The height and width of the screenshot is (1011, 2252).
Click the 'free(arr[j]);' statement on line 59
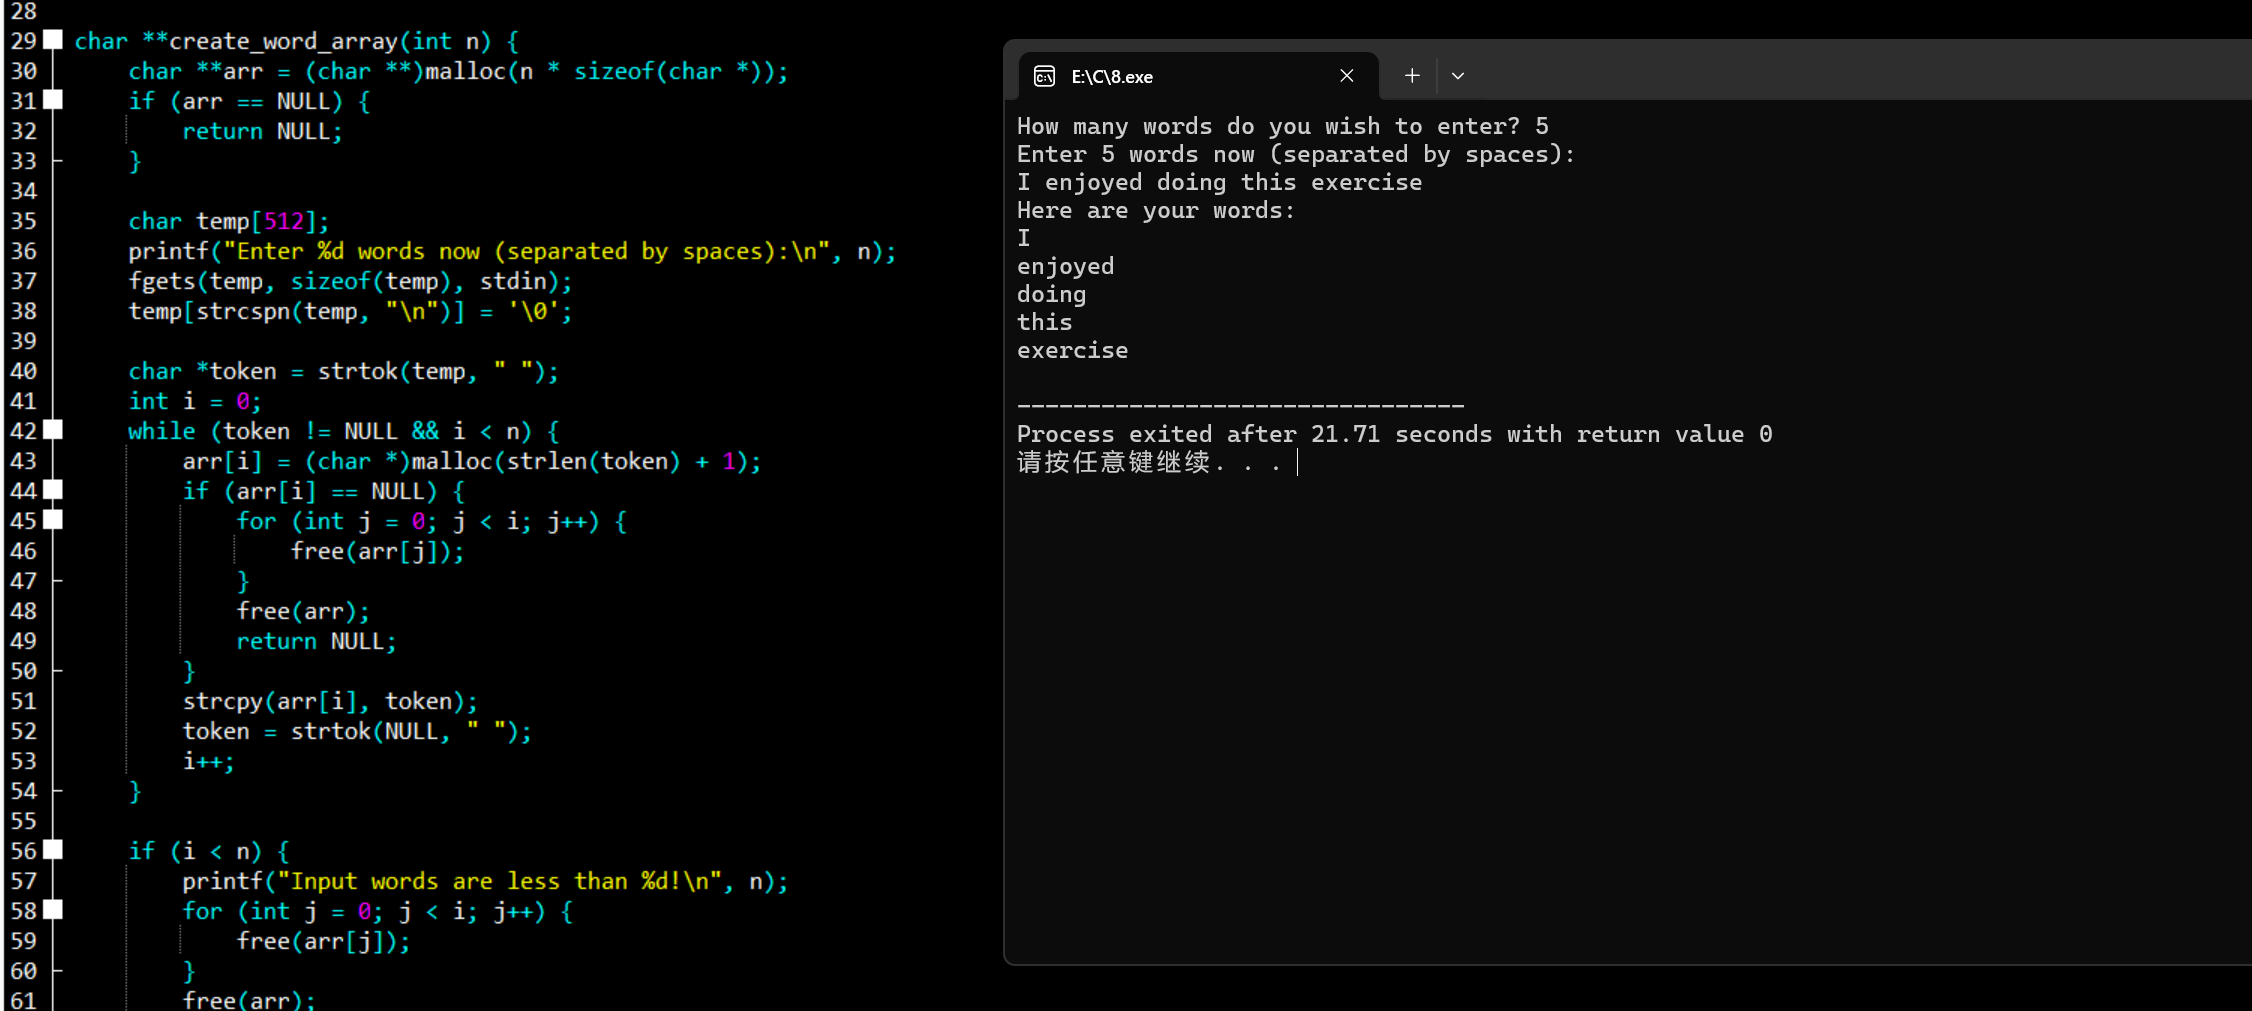pyautogui.click(x=323, y=941)
